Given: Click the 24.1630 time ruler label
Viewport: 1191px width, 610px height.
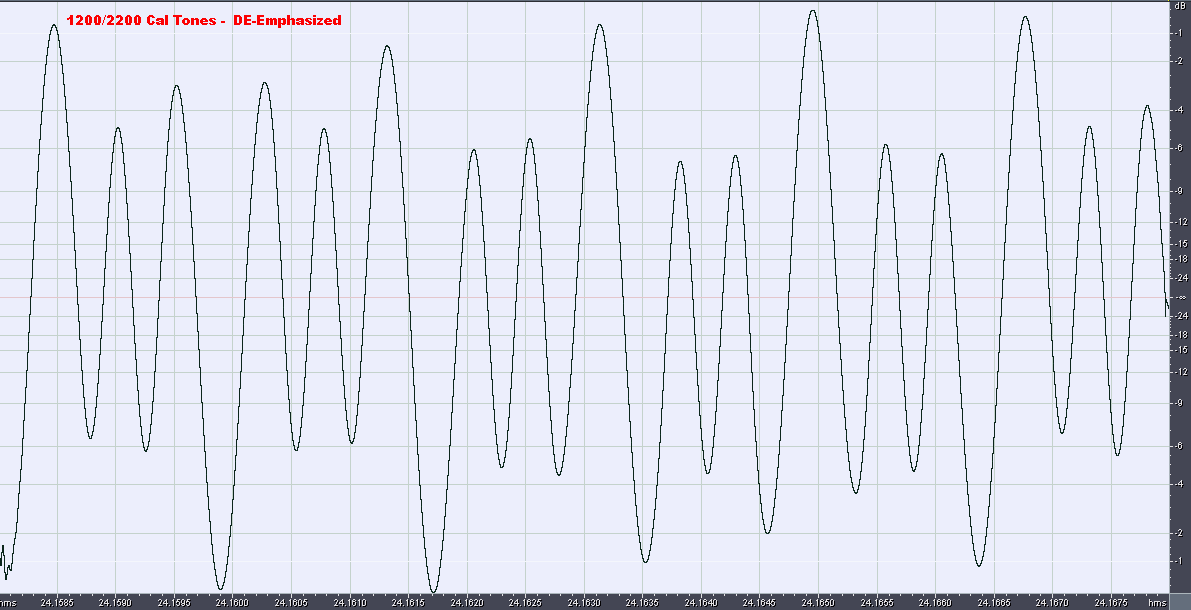Looking at the screenshot, I should pos(584,603).
